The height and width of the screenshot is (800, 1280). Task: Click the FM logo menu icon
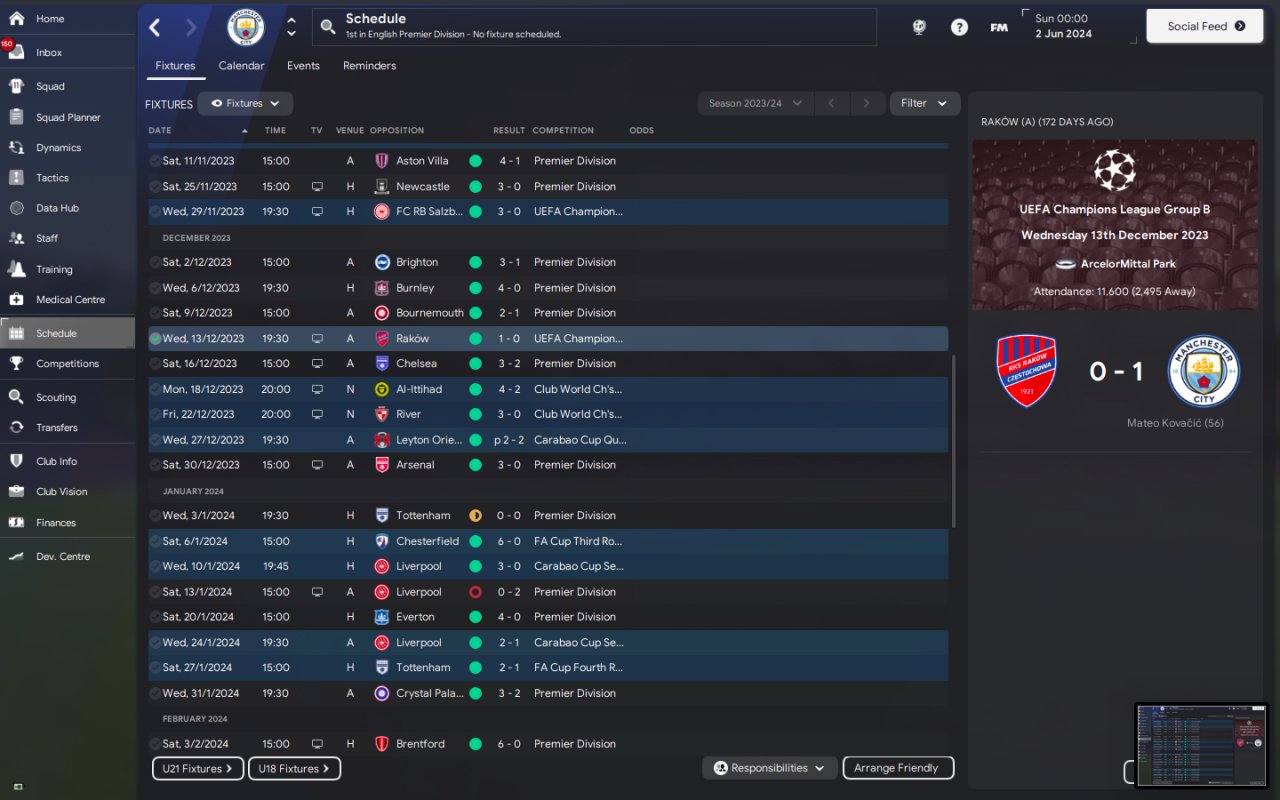pyautogui.click(x=998, y=27)
